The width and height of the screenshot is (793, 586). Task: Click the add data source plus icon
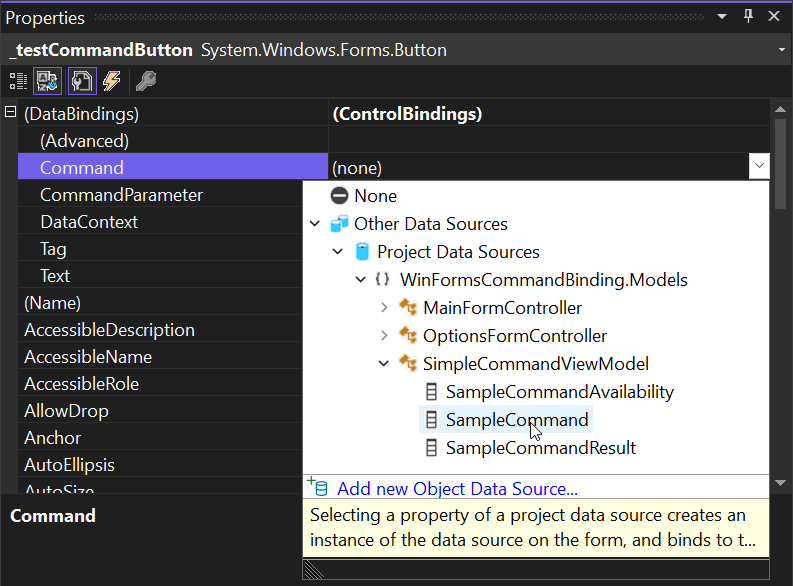coord(318,486)
